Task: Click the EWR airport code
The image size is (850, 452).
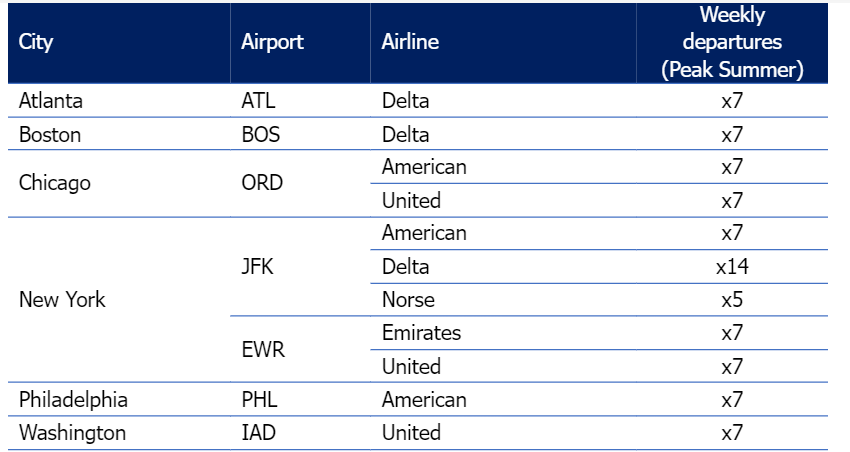Action: point(263,350)
